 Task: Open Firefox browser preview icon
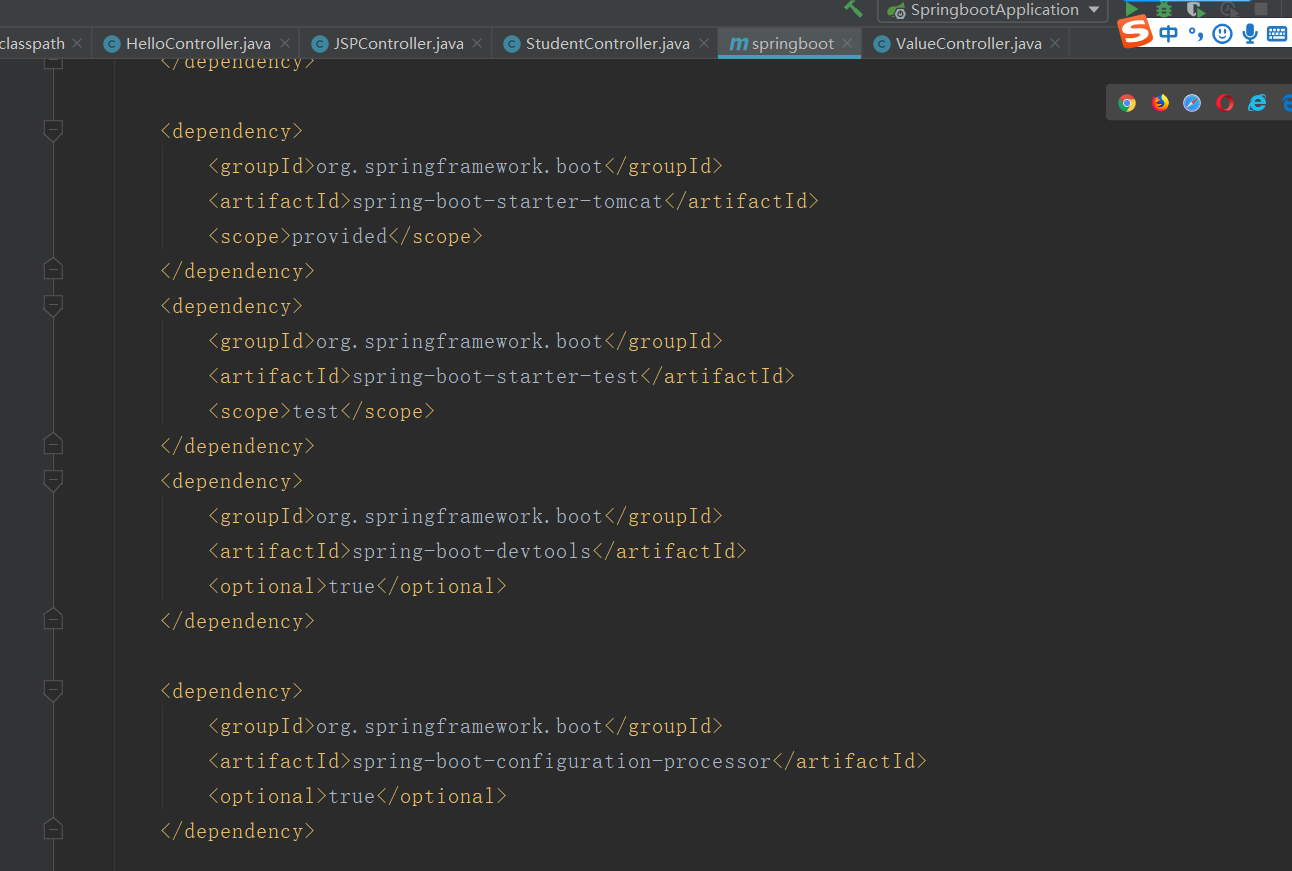tap(1160, 102)
